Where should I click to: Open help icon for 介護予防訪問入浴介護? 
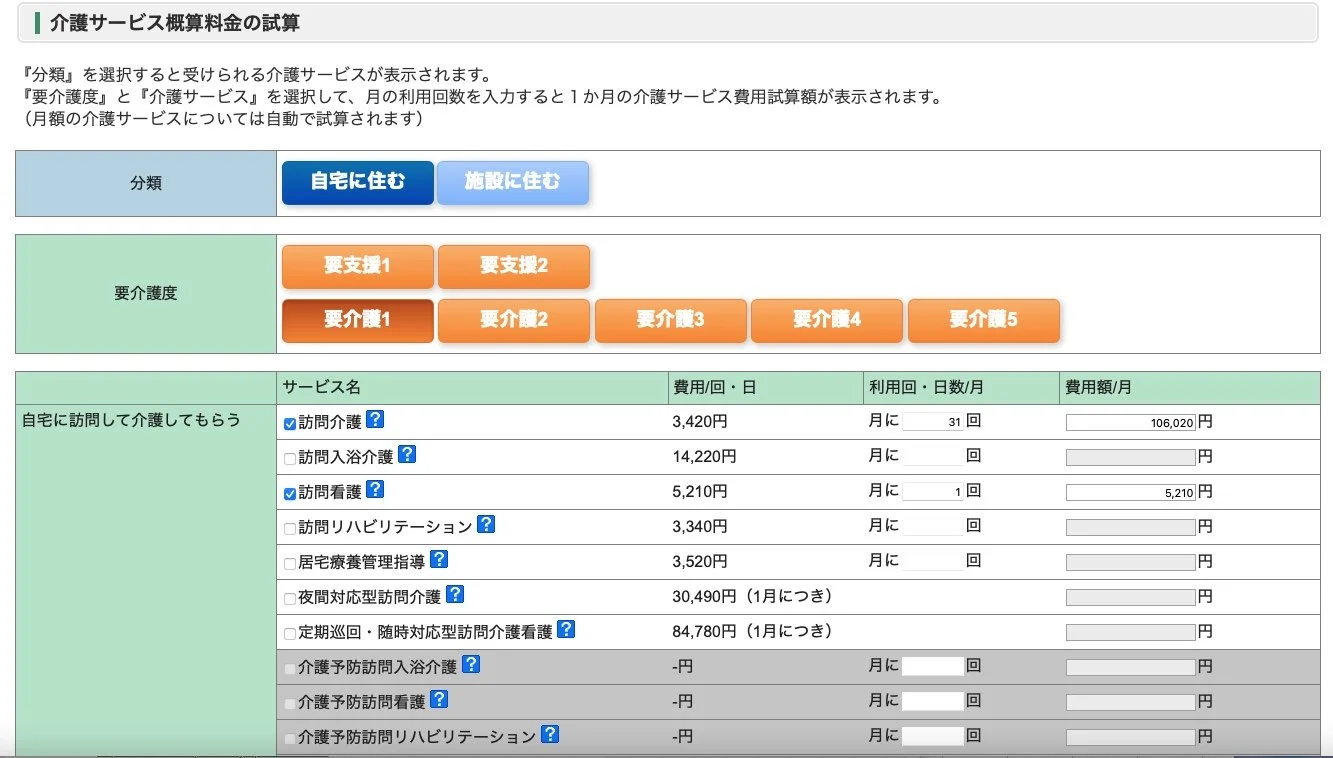(x=470, y=664)
